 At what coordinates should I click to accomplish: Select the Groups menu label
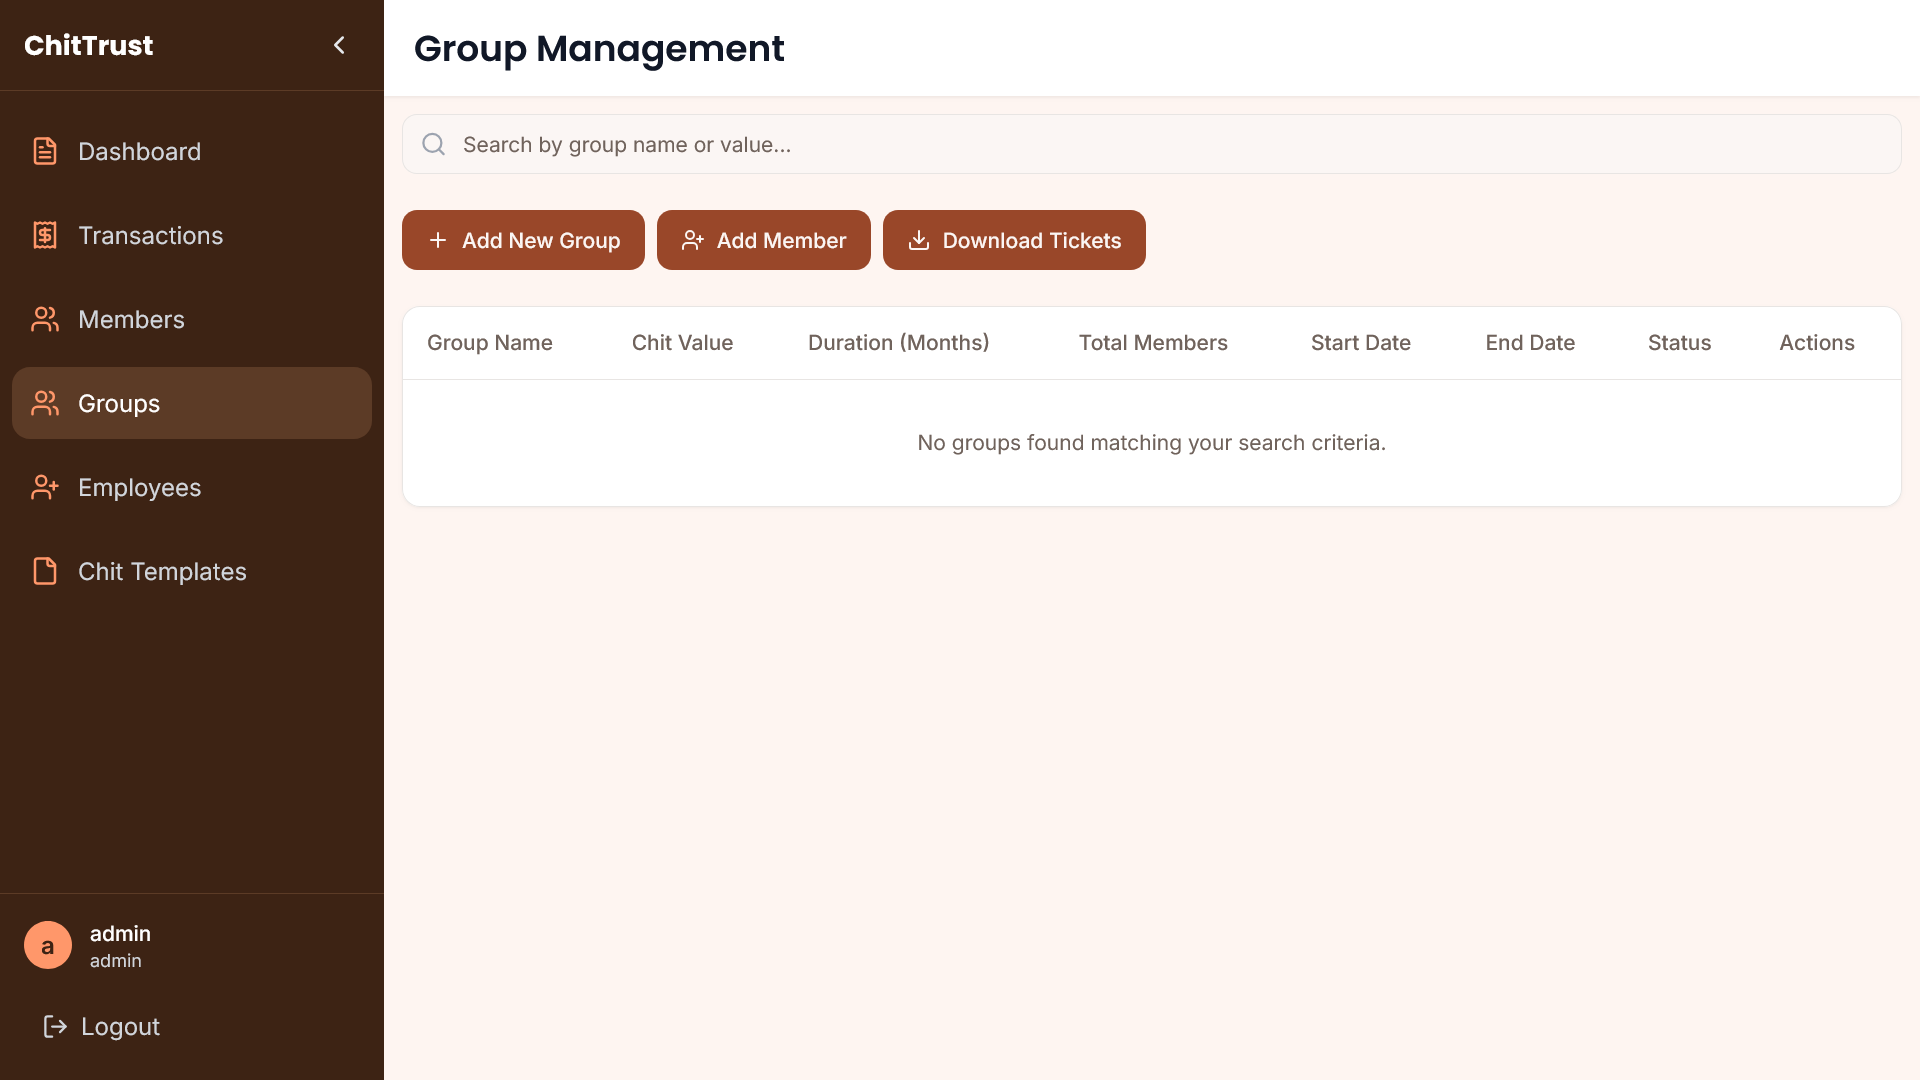click(119, 403)
